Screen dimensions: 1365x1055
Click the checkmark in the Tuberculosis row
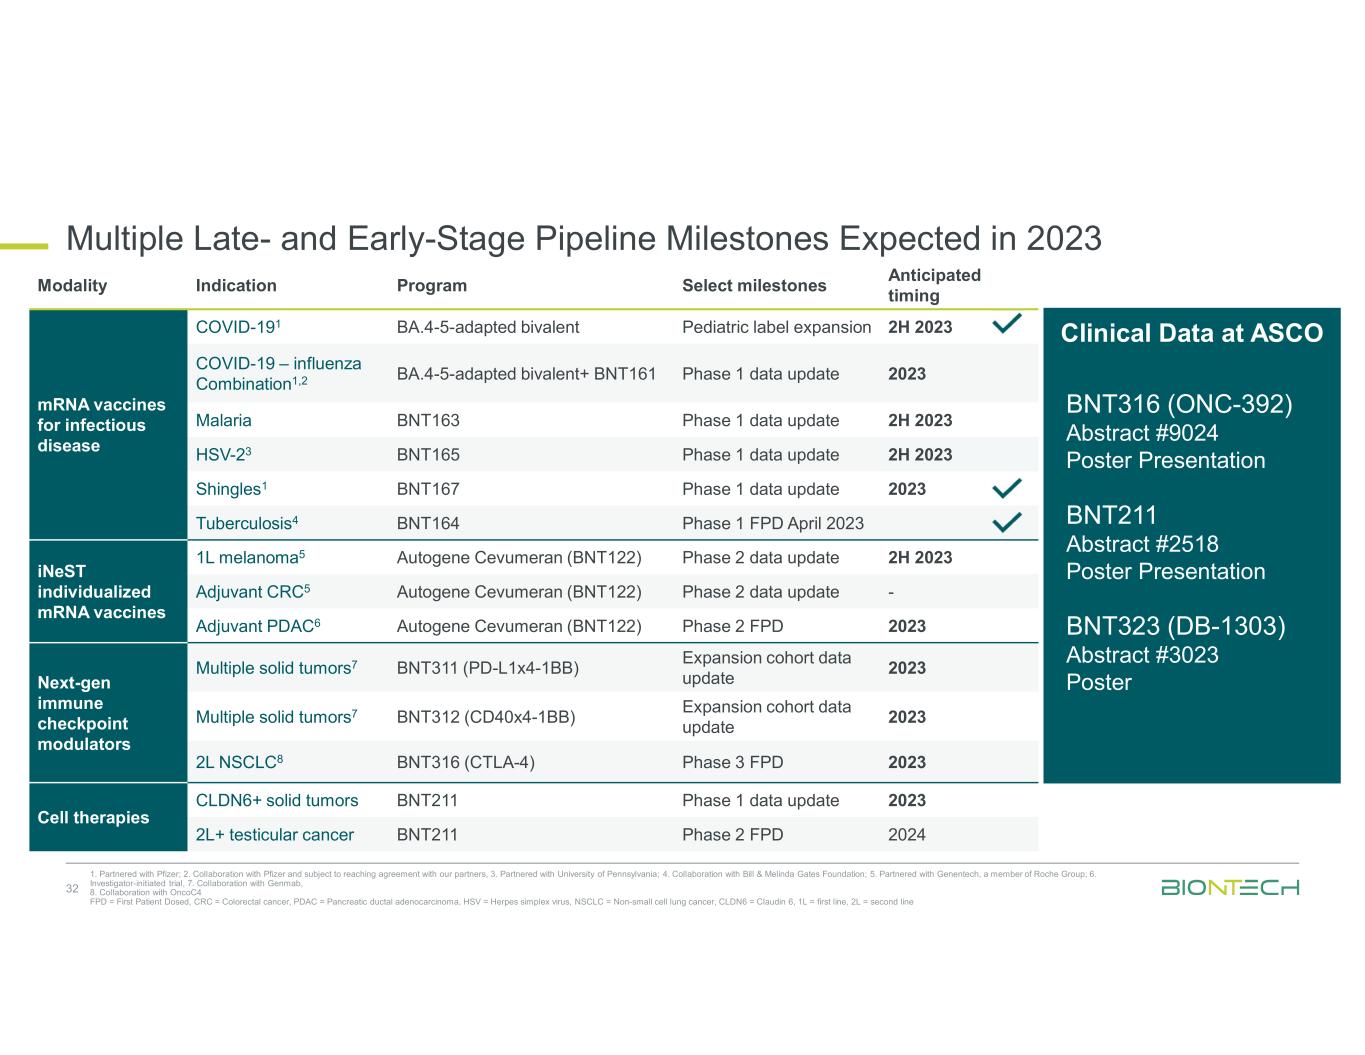tap(1007, 522)
